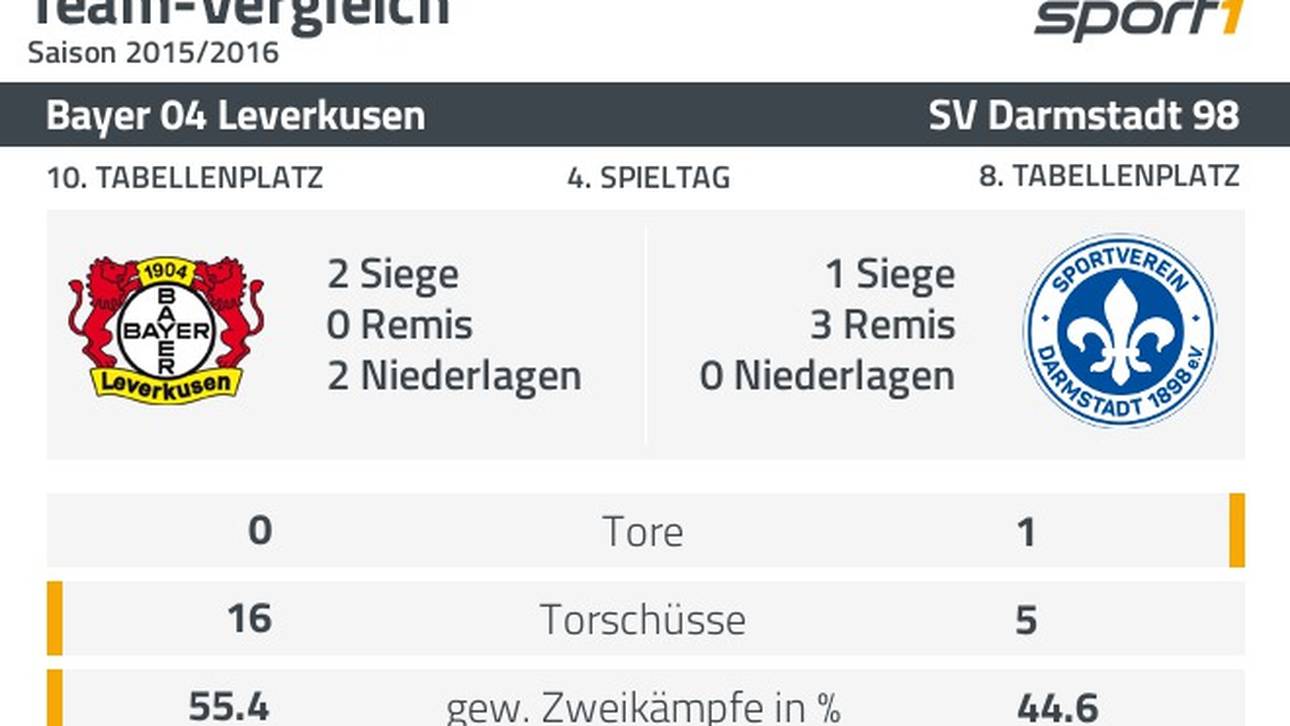Click the gew. Zweikämpfe in % label

(x=643, y=707)
